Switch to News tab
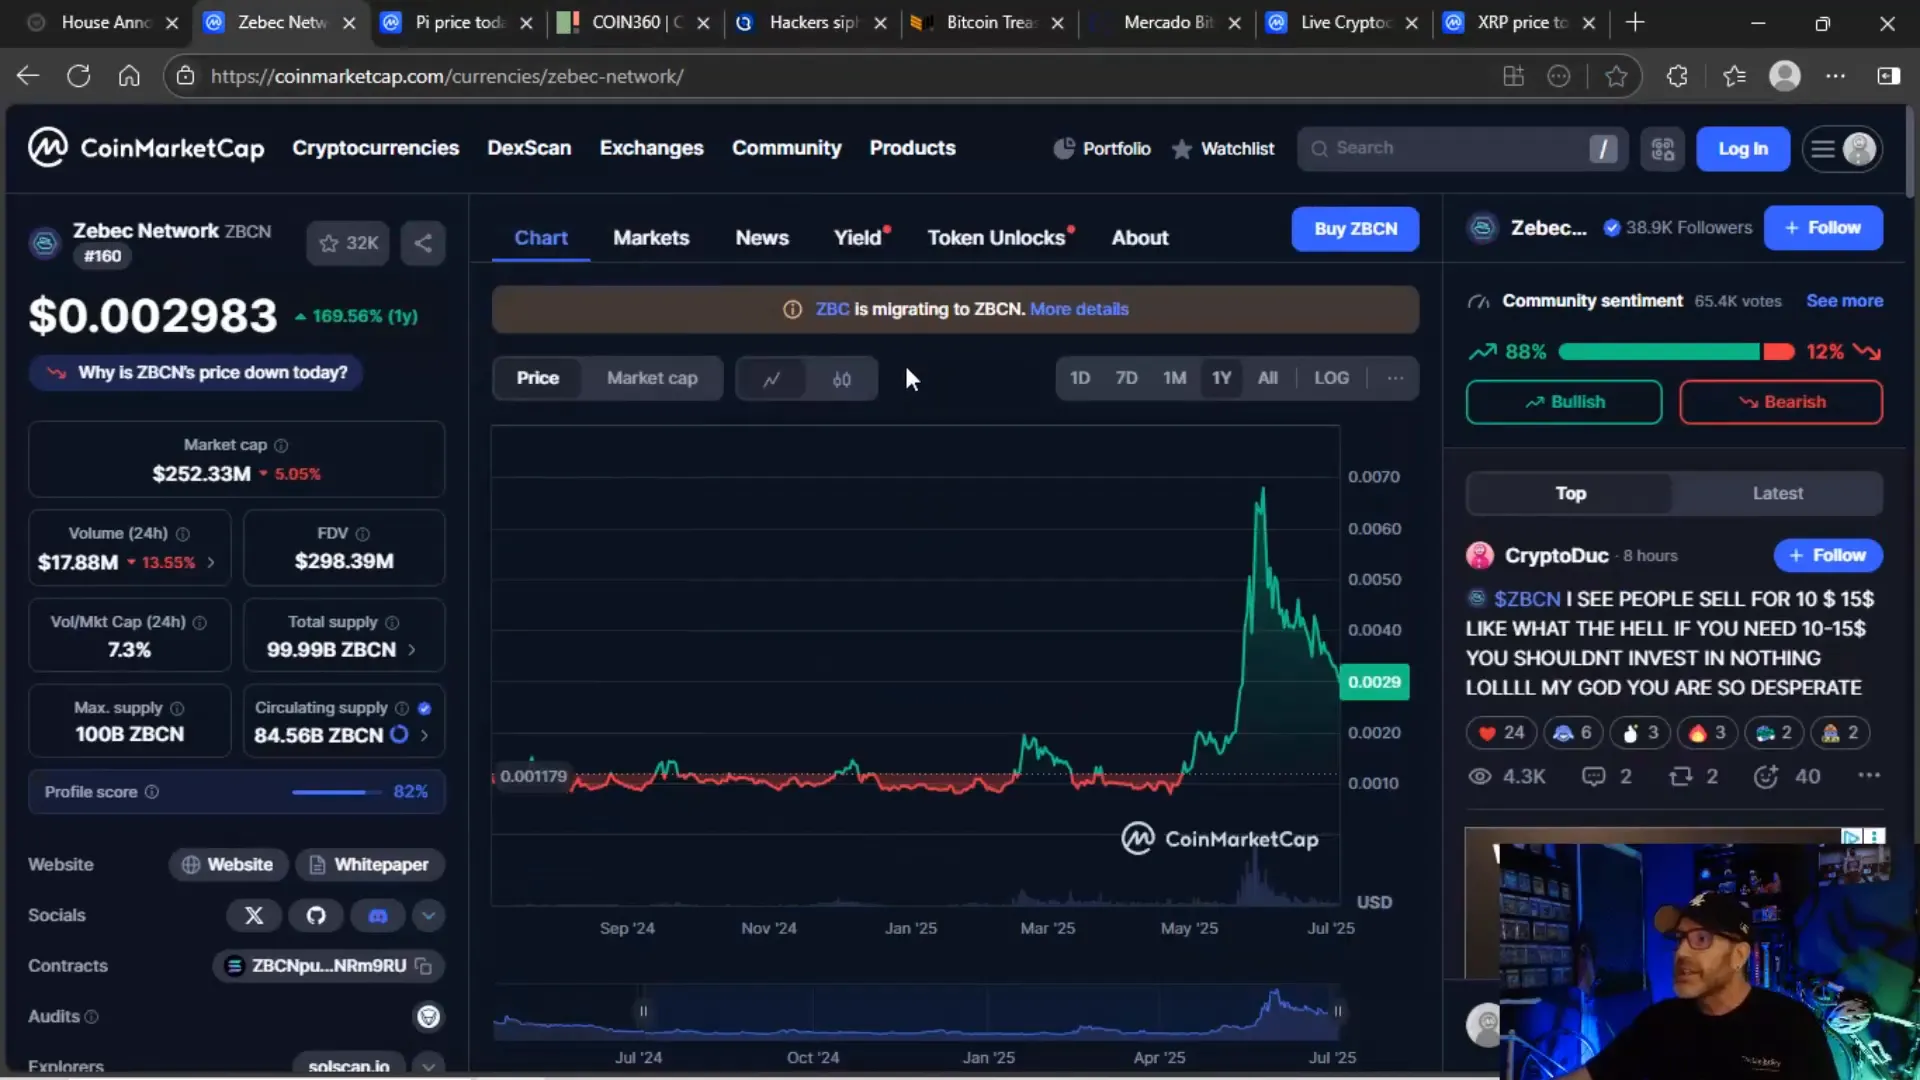 [x=762, y=238]
